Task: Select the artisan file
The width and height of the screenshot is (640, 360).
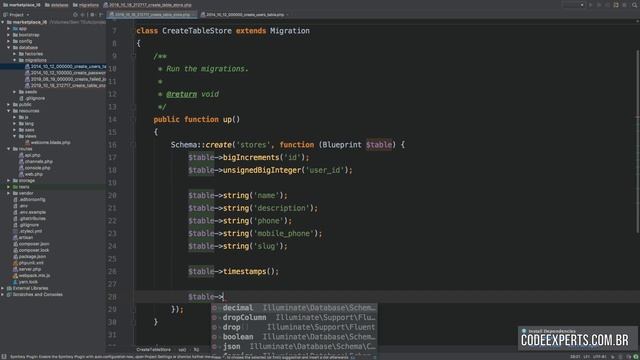Action: [23, 238]
